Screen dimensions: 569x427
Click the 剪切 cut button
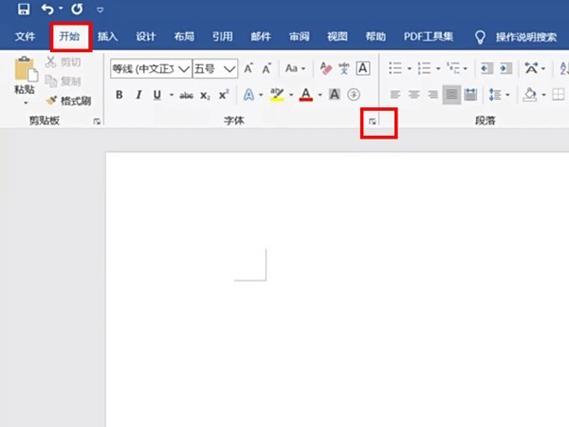point(63,62)
